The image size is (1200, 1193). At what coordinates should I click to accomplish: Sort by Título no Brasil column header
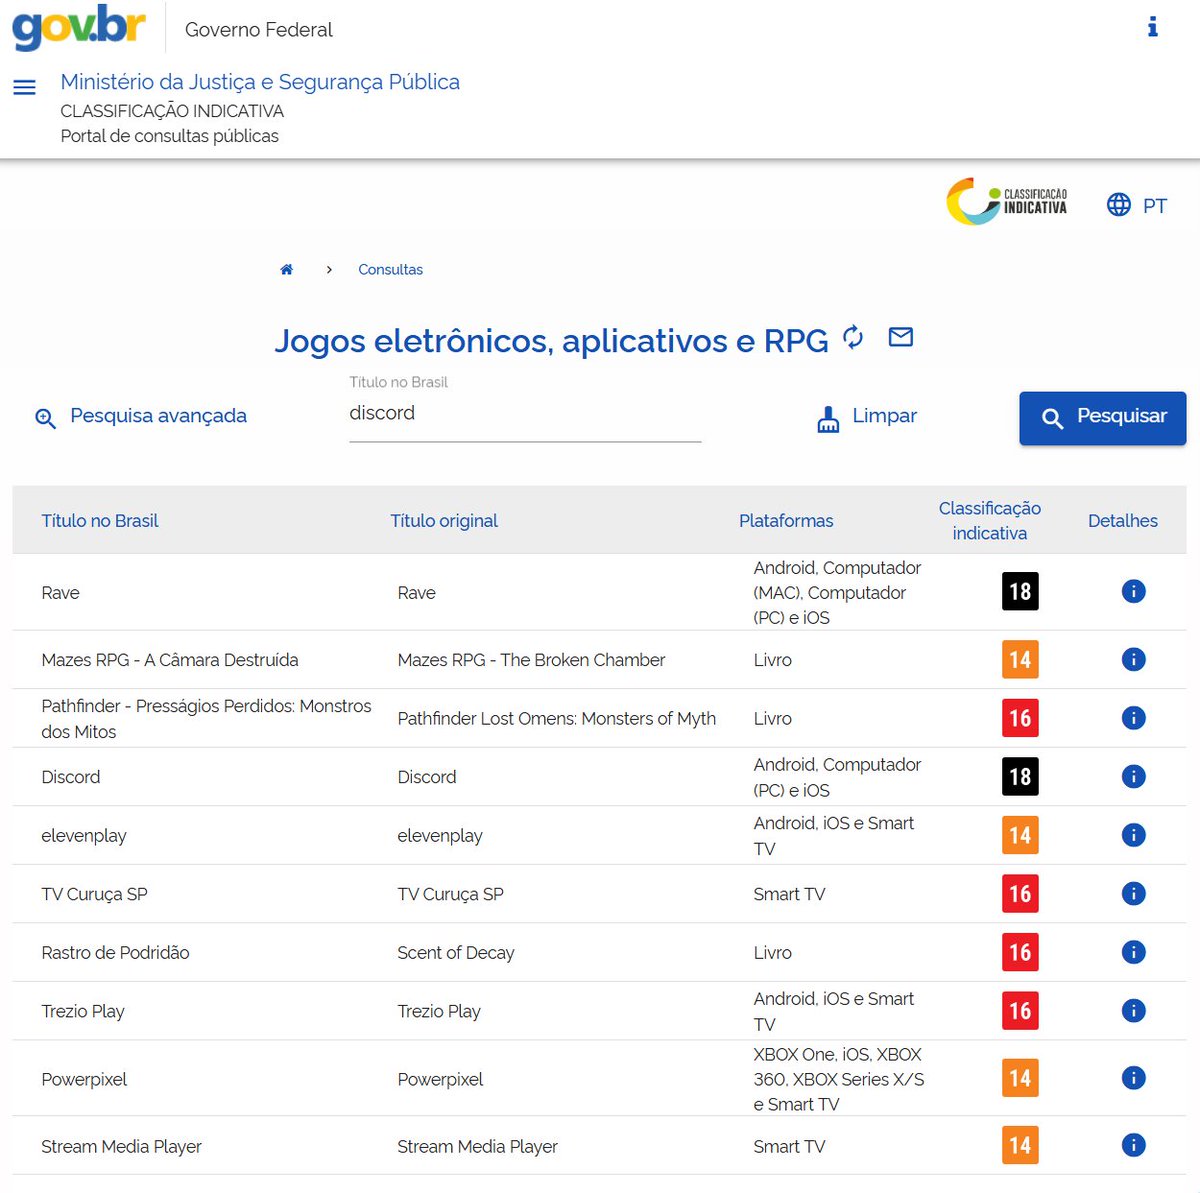tap(100, 520)
